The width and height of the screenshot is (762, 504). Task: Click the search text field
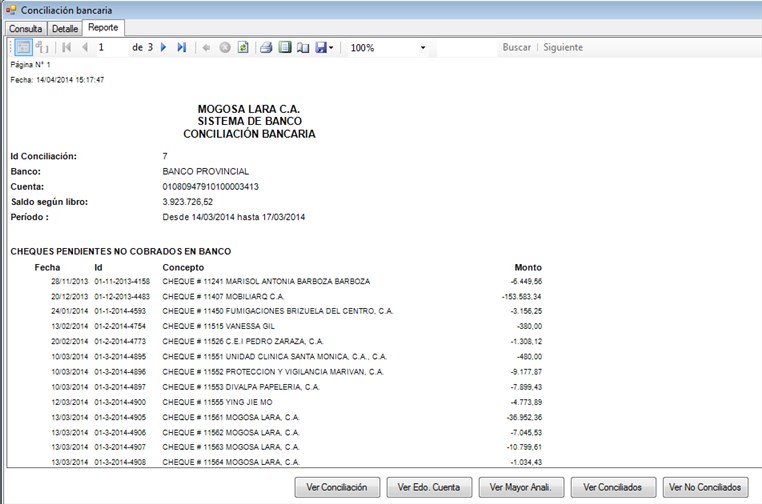467,48
